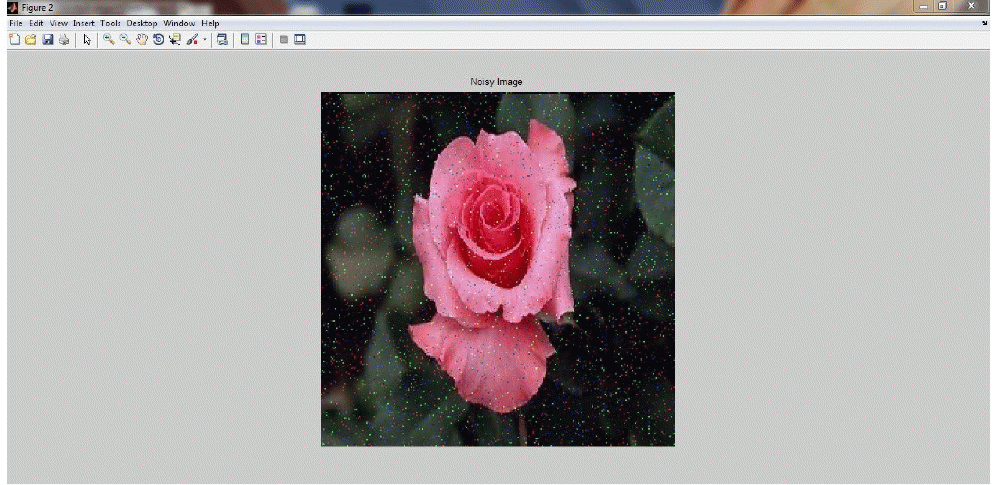Screen dimensions: 1001x485
Task: Toggle the Edit Plot arrow tool
Action: coord(87,40)
